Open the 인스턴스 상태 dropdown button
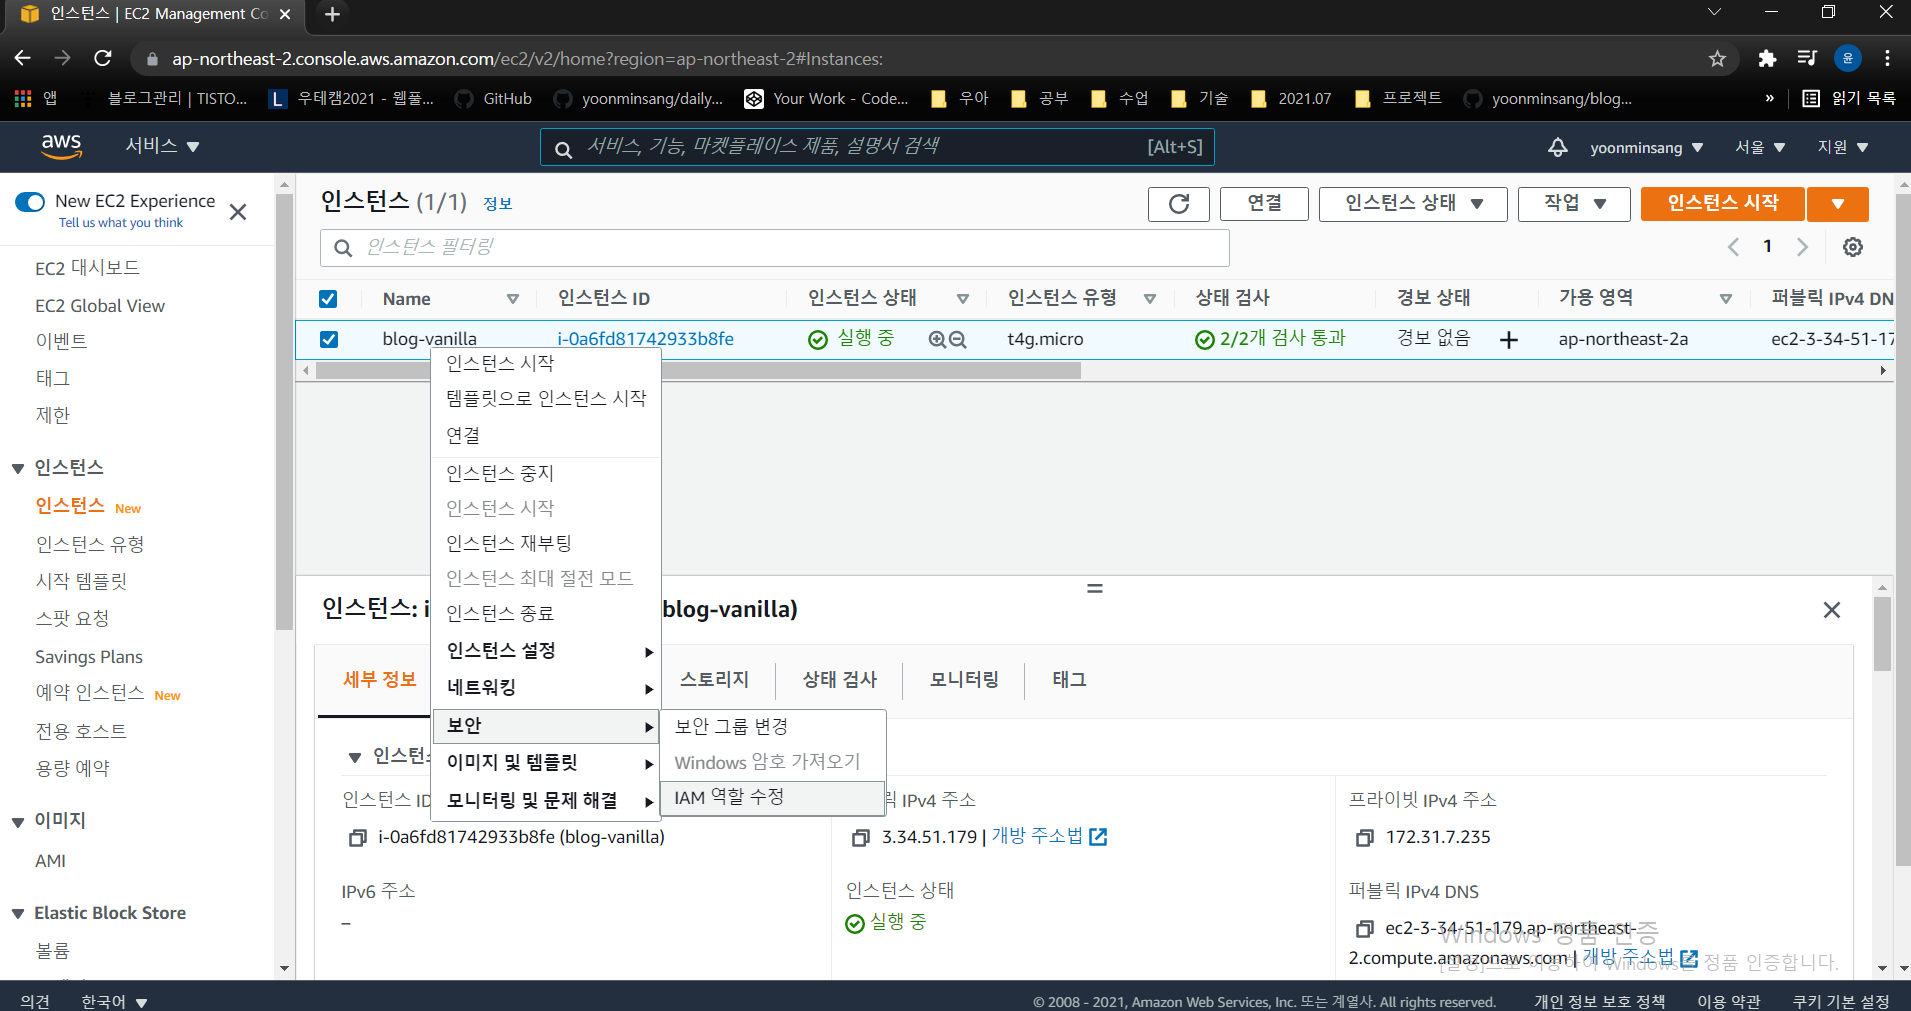The height and width of the screenshot is (1011, 1911). coord(1413,204)
